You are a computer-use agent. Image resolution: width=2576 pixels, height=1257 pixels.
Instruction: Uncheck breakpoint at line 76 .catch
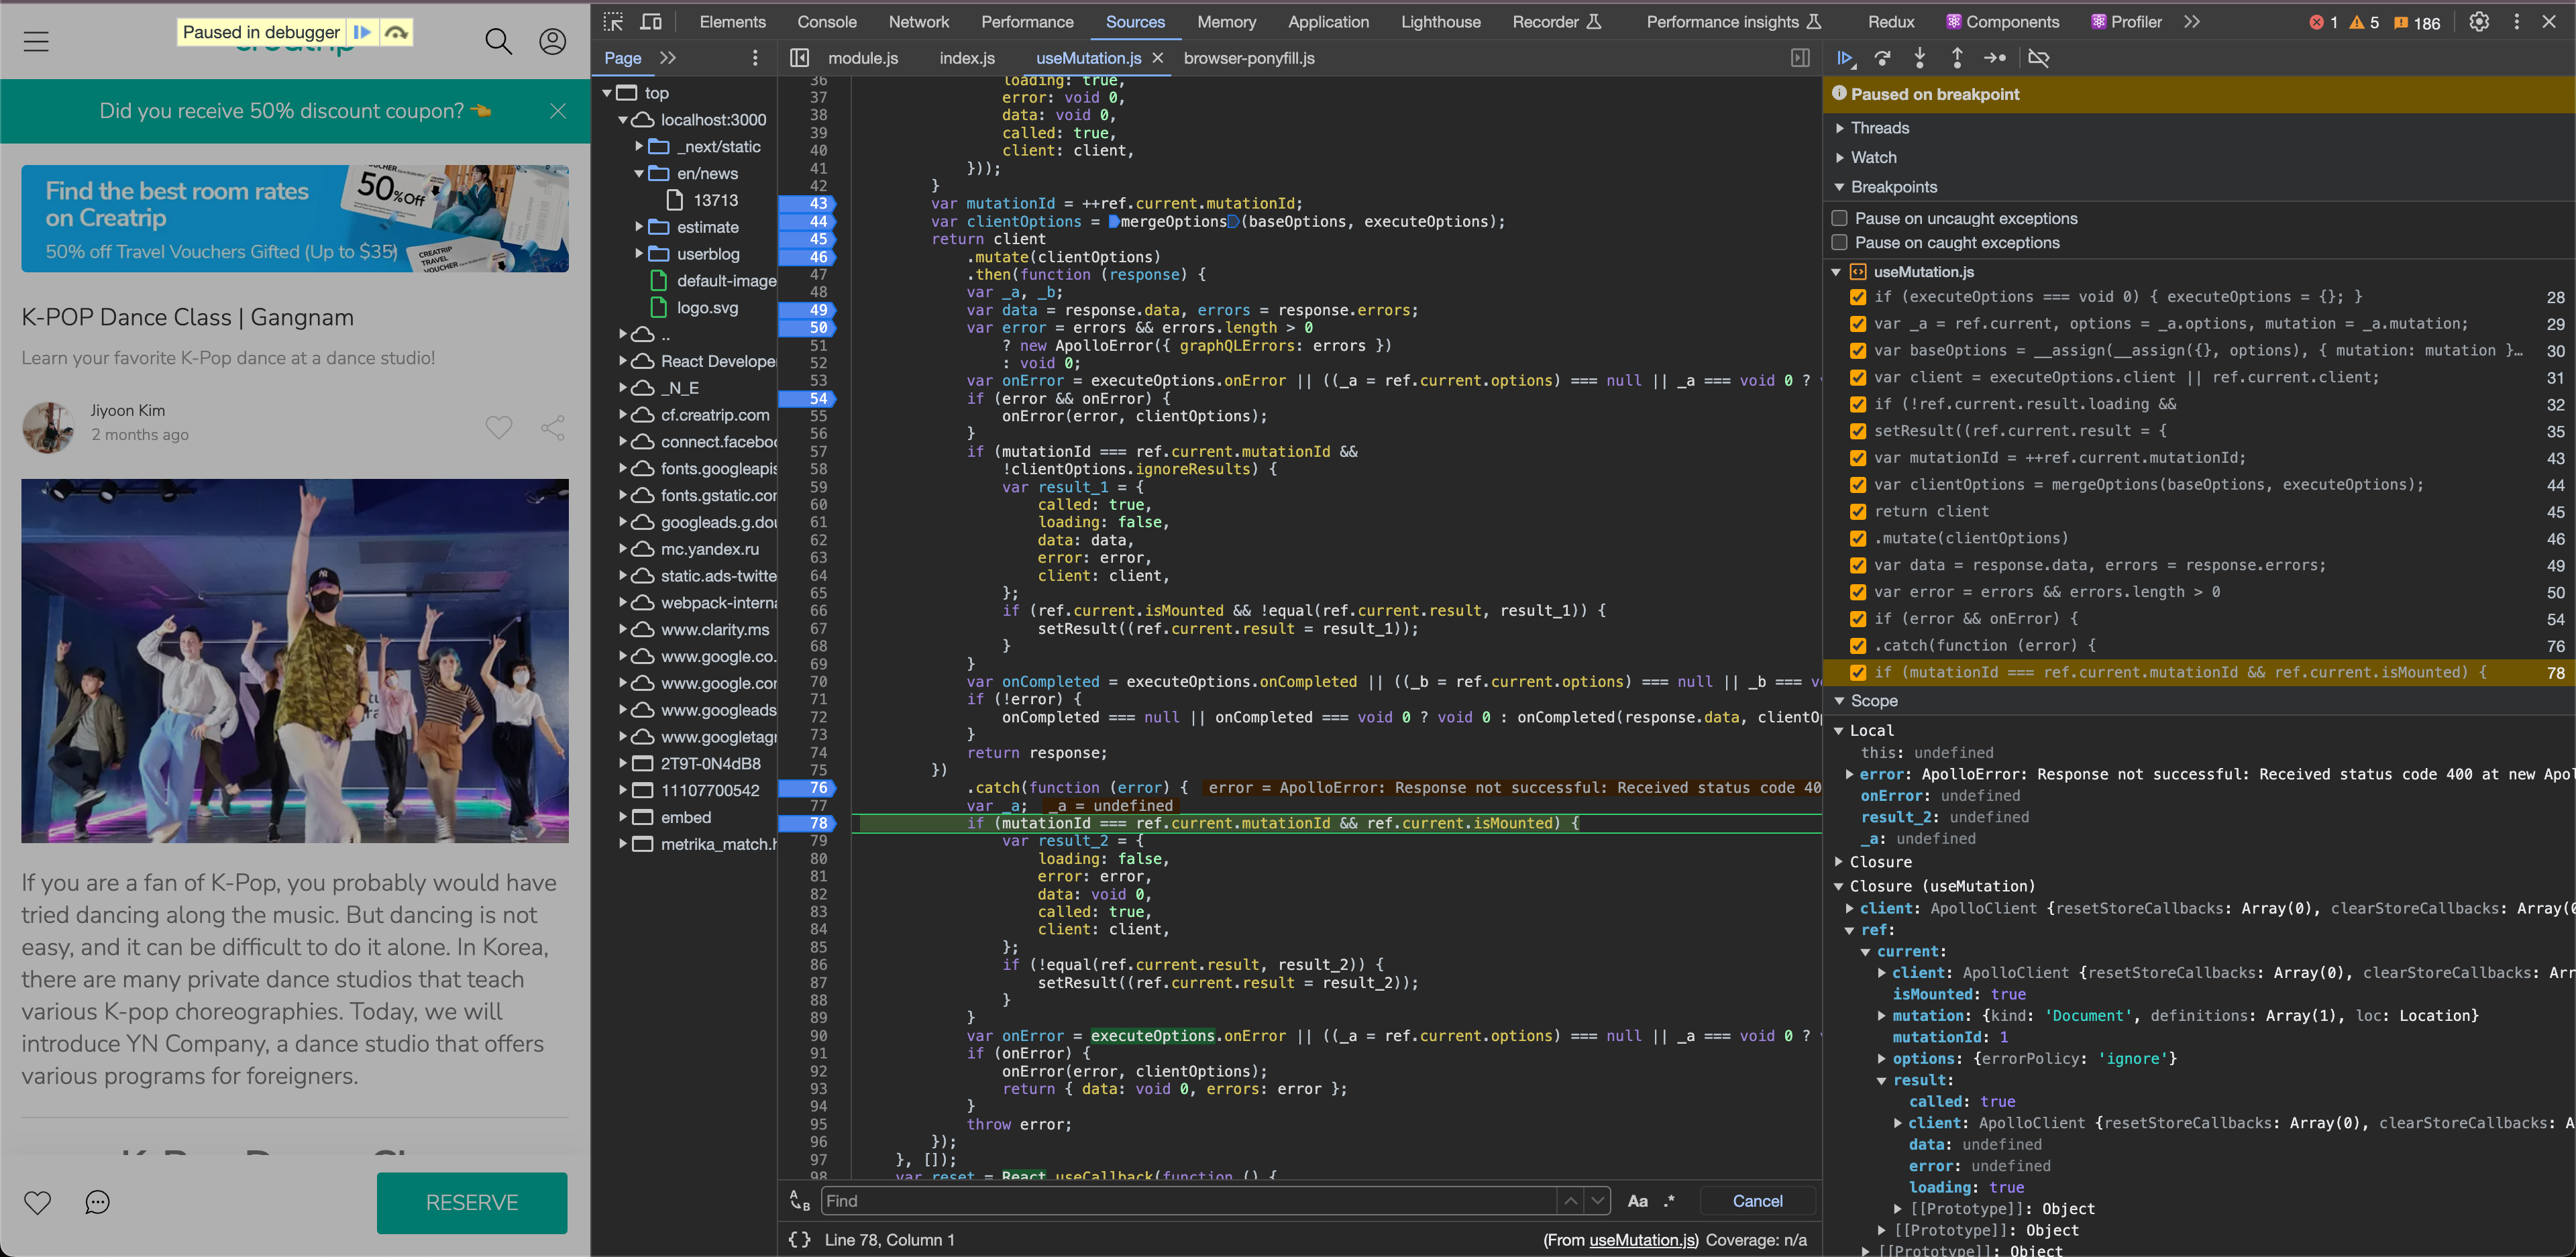[x=1858, y=645]
